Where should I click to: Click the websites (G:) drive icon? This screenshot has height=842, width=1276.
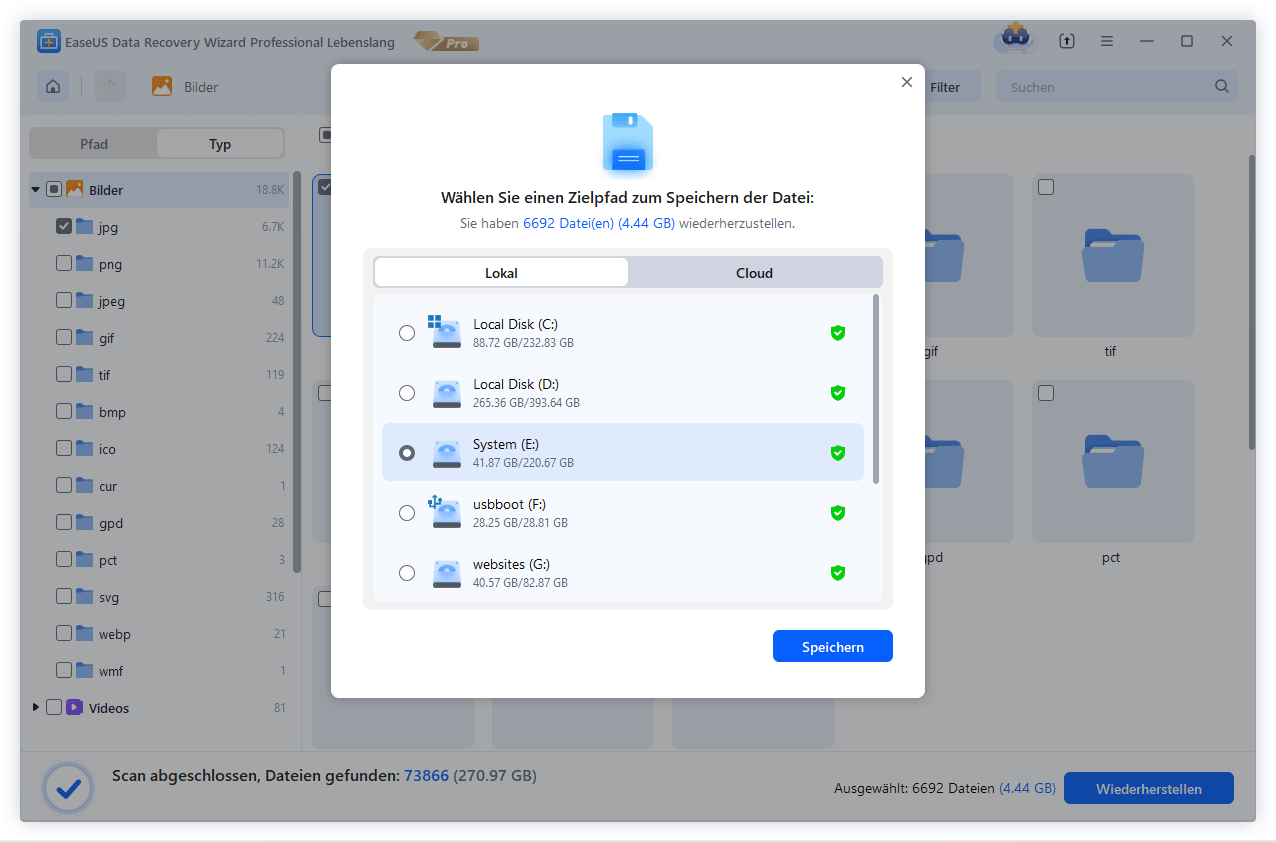pyautogui.click(x=446, y=573)
